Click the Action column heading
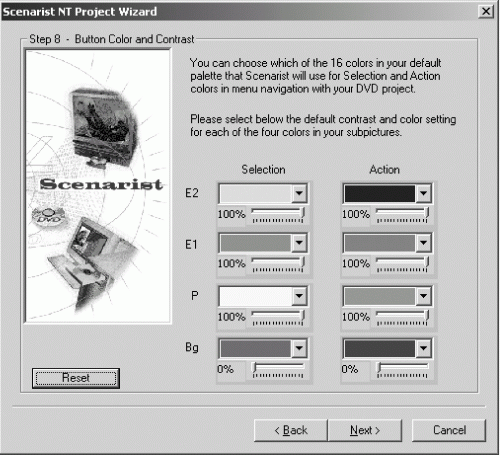Viewport: 500px width, 455px height. pyautogui.click(x=384, y=169)
